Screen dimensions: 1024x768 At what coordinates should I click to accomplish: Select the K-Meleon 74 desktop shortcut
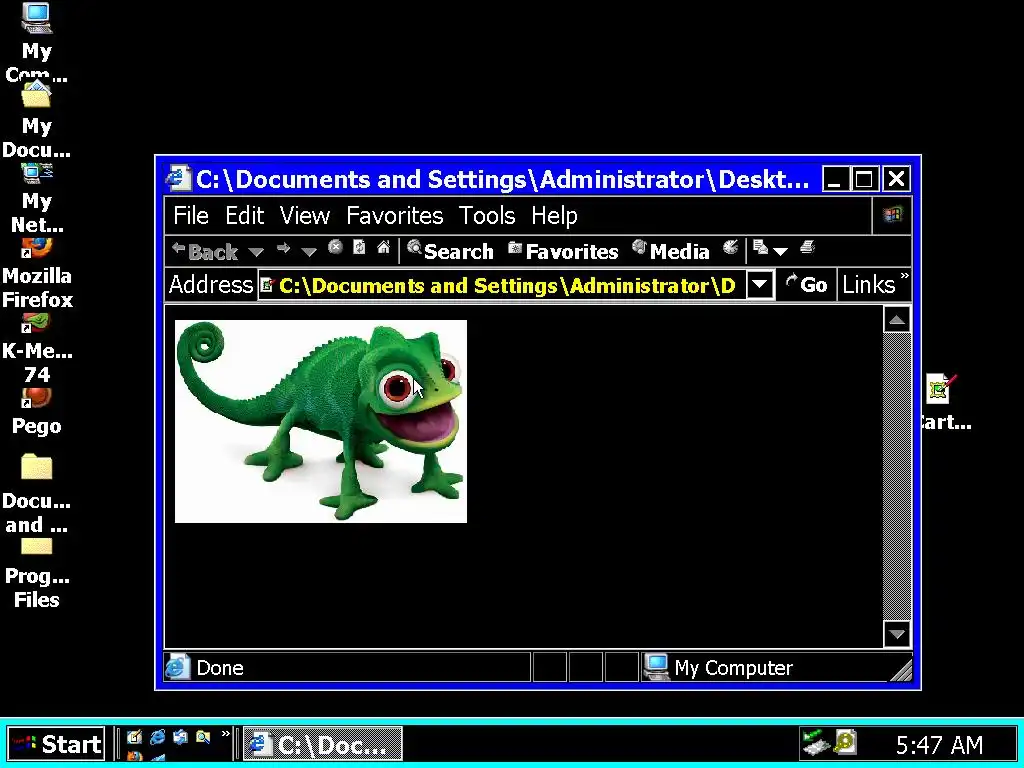click(37, 349)
